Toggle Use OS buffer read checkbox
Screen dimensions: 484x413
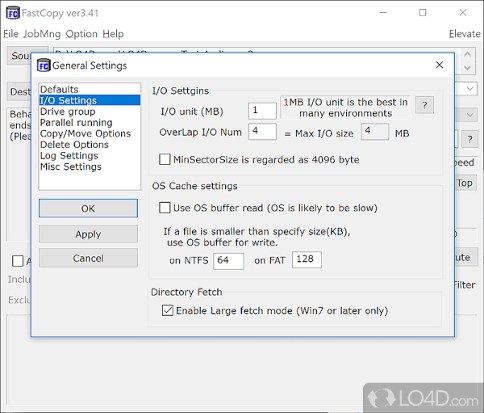click(x=165, y=208)
